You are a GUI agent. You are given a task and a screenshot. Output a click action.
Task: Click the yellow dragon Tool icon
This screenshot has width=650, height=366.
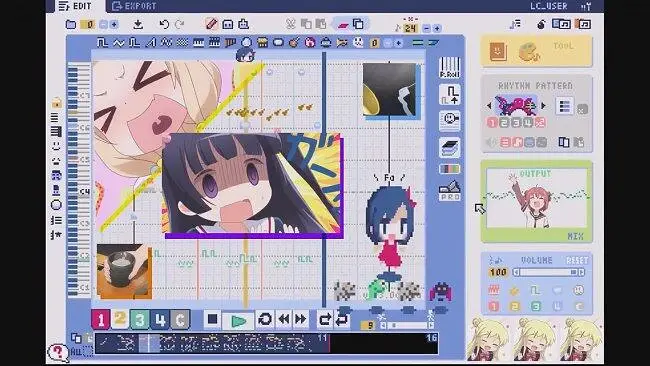point(529,52)
